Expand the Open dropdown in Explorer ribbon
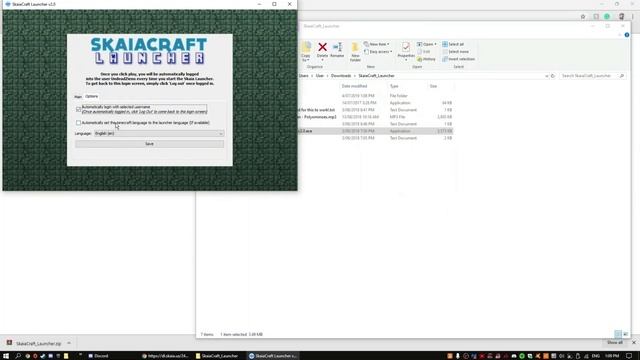 [x=427, y=44]
